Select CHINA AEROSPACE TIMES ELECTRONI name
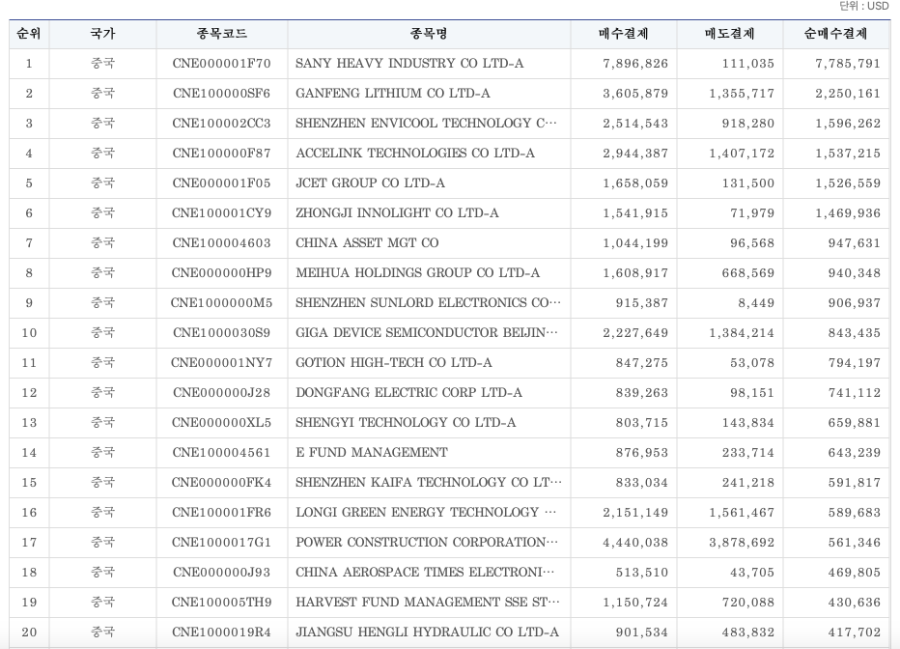Viewport: 900px width, 649px height. click(x=425, y=572)
